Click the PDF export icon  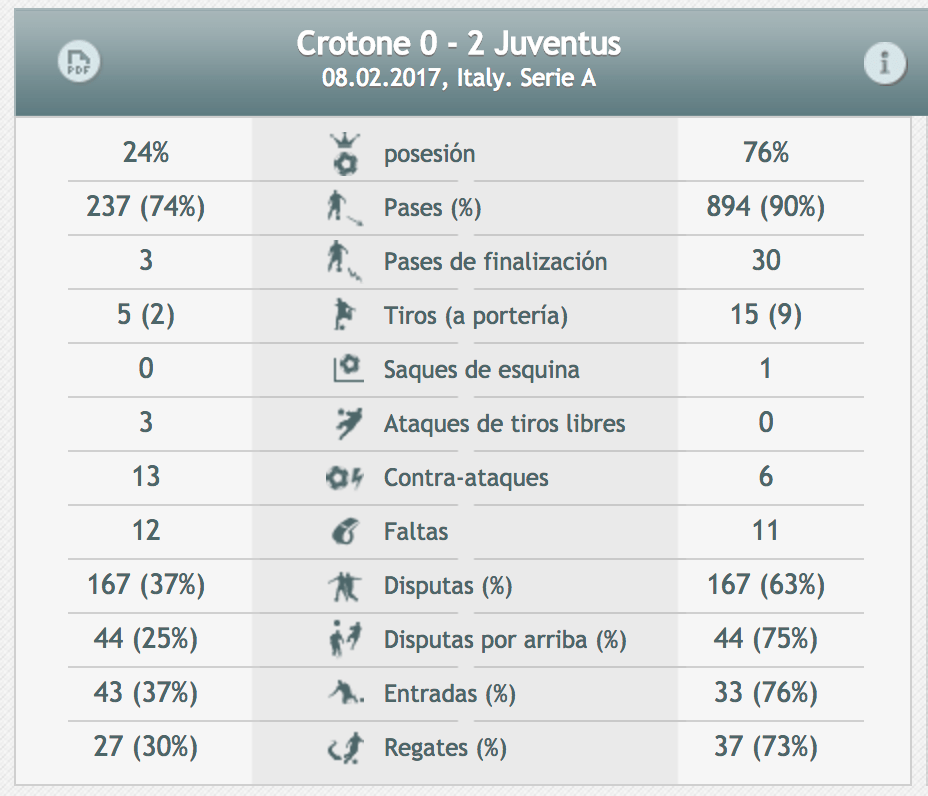click(x=78, y=63)
